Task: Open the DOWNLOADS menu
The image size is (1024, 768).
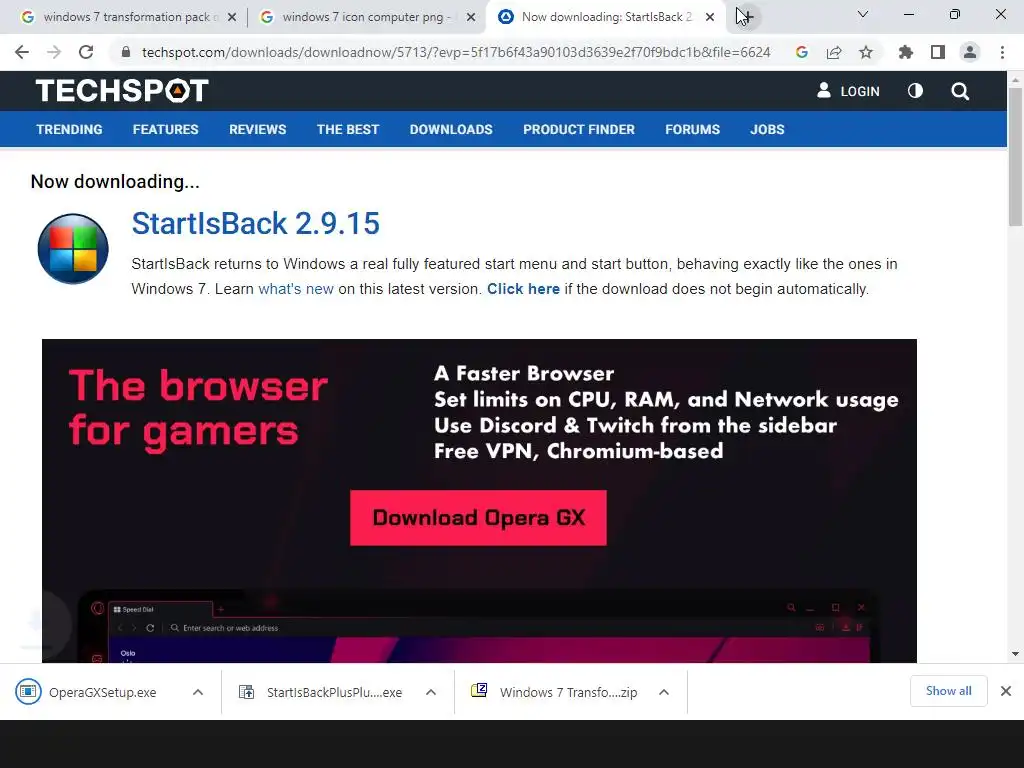Action: click(451, 129)
